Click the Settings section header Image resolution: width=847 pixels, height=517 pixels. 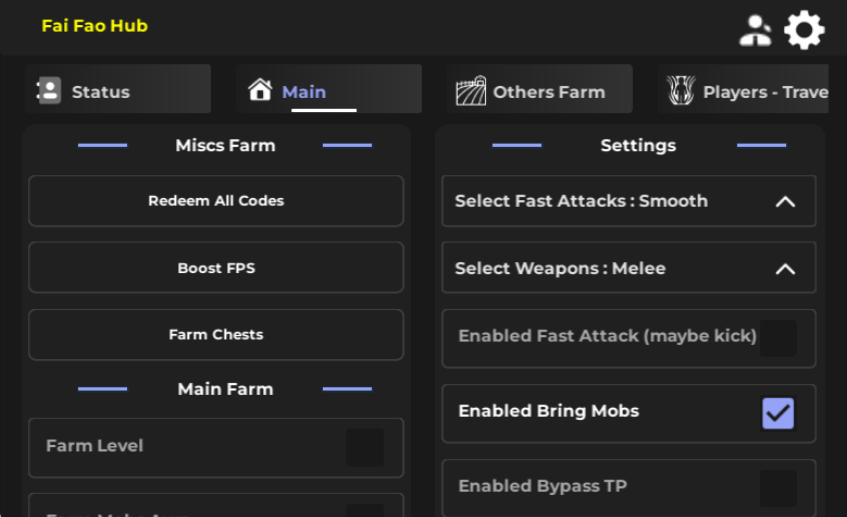(x=638, y=145)
